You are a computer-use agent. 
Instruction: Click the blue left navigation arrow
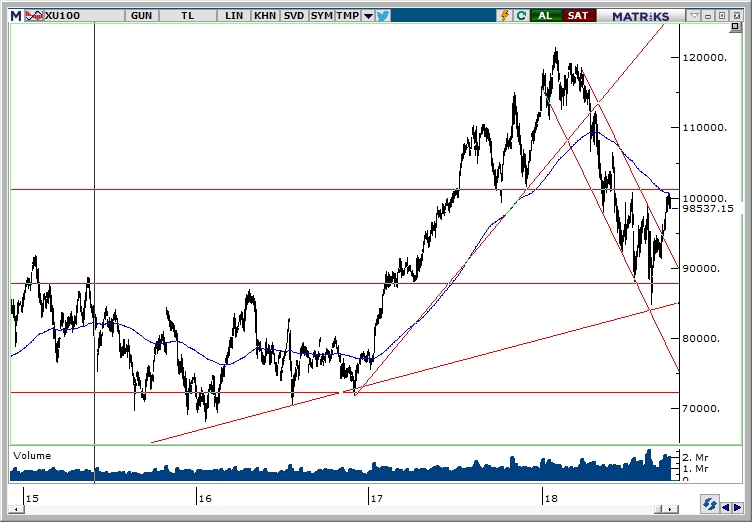pyautogui.click(x=726, y=508)
